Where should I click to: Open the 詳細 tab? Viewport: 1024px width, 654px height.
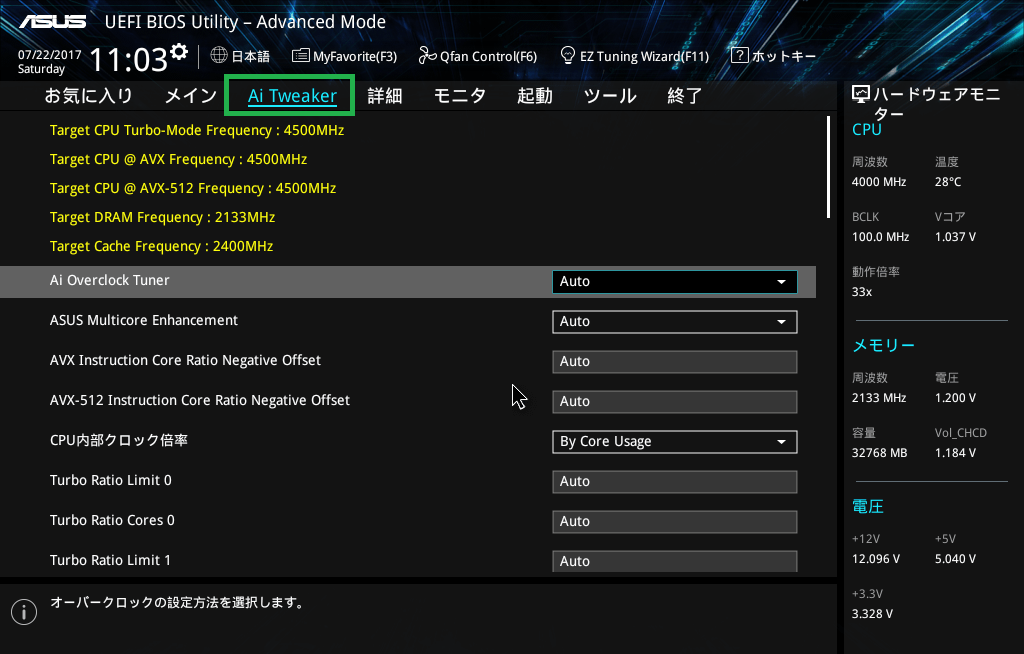385,96
